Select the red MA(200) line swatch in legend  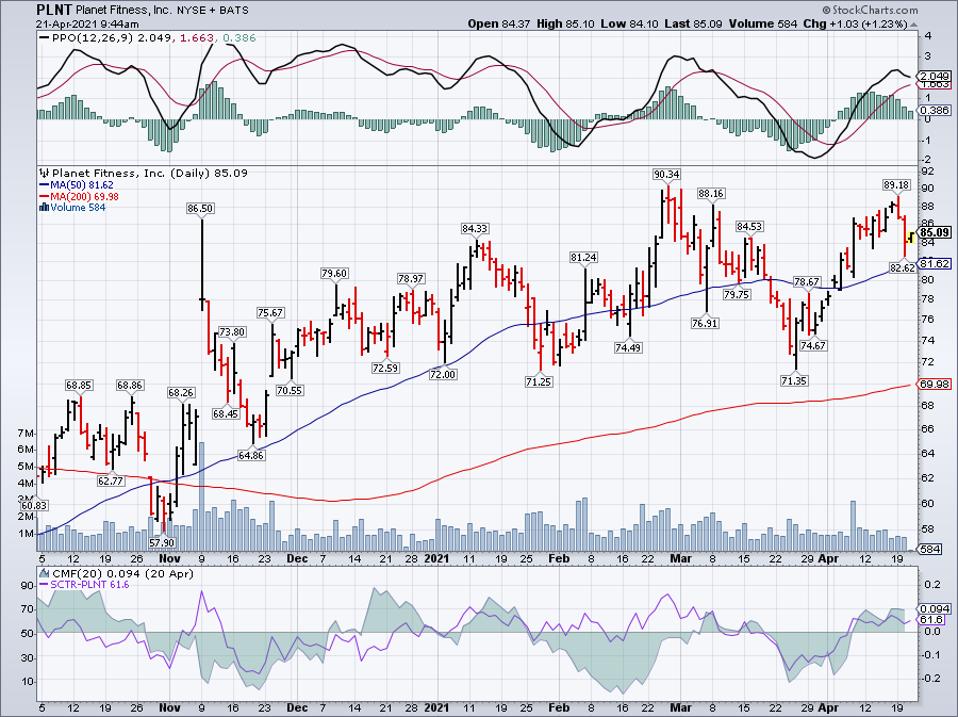click(45, 196)
